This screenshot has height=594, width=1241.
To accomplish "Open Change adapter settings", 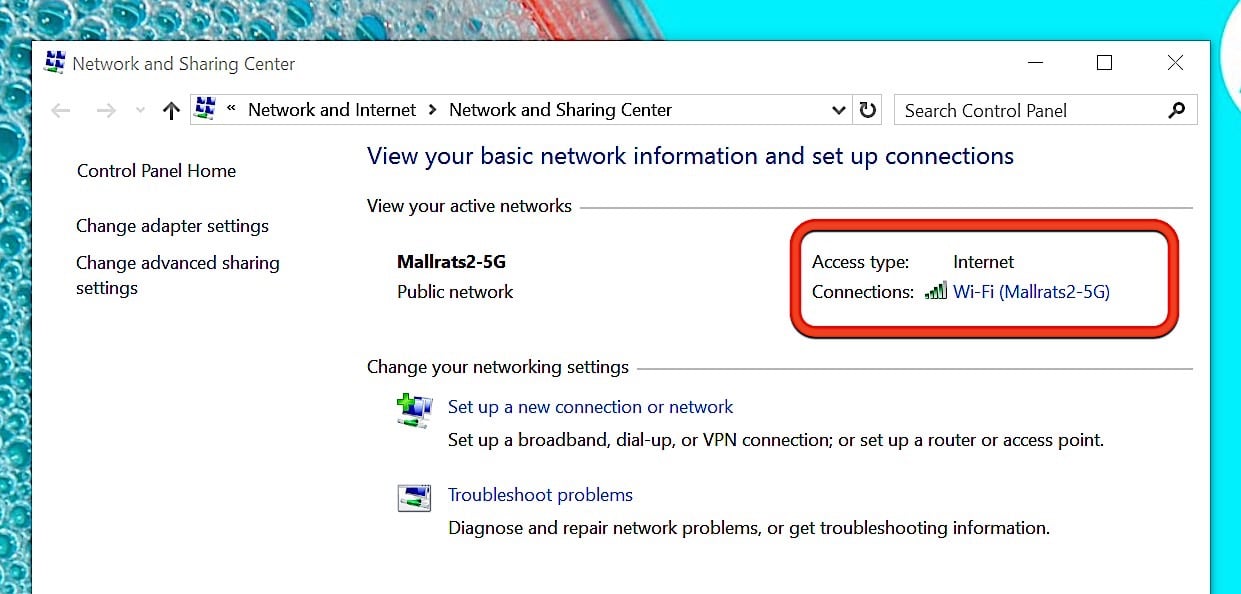I will 172,226.
